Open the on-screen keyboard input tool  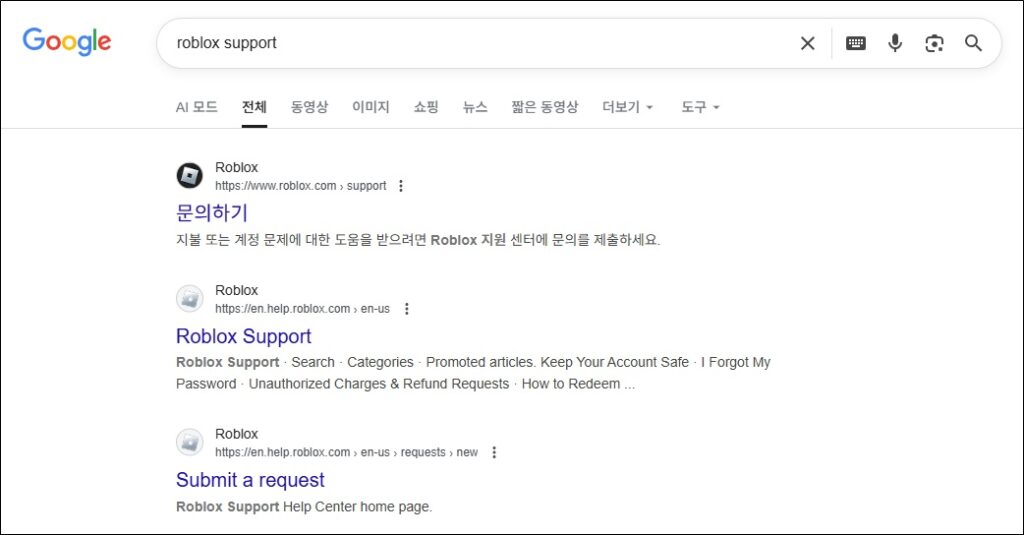point(856,43)
